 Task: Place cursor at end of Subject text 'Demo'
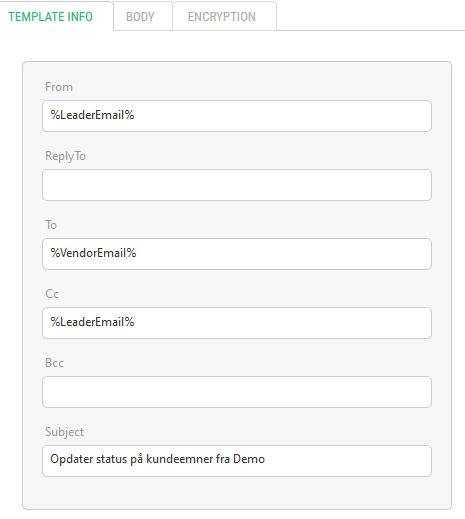266,459
